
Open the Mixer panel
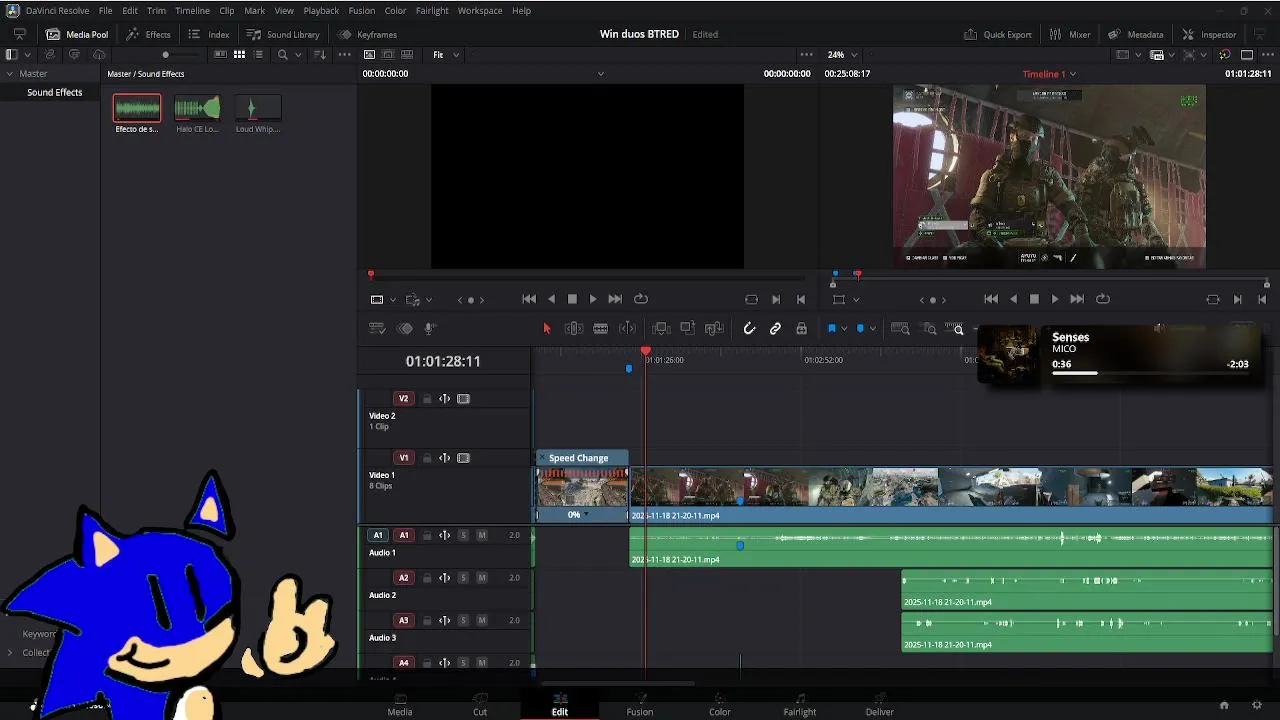click(x=1070, y=34)
